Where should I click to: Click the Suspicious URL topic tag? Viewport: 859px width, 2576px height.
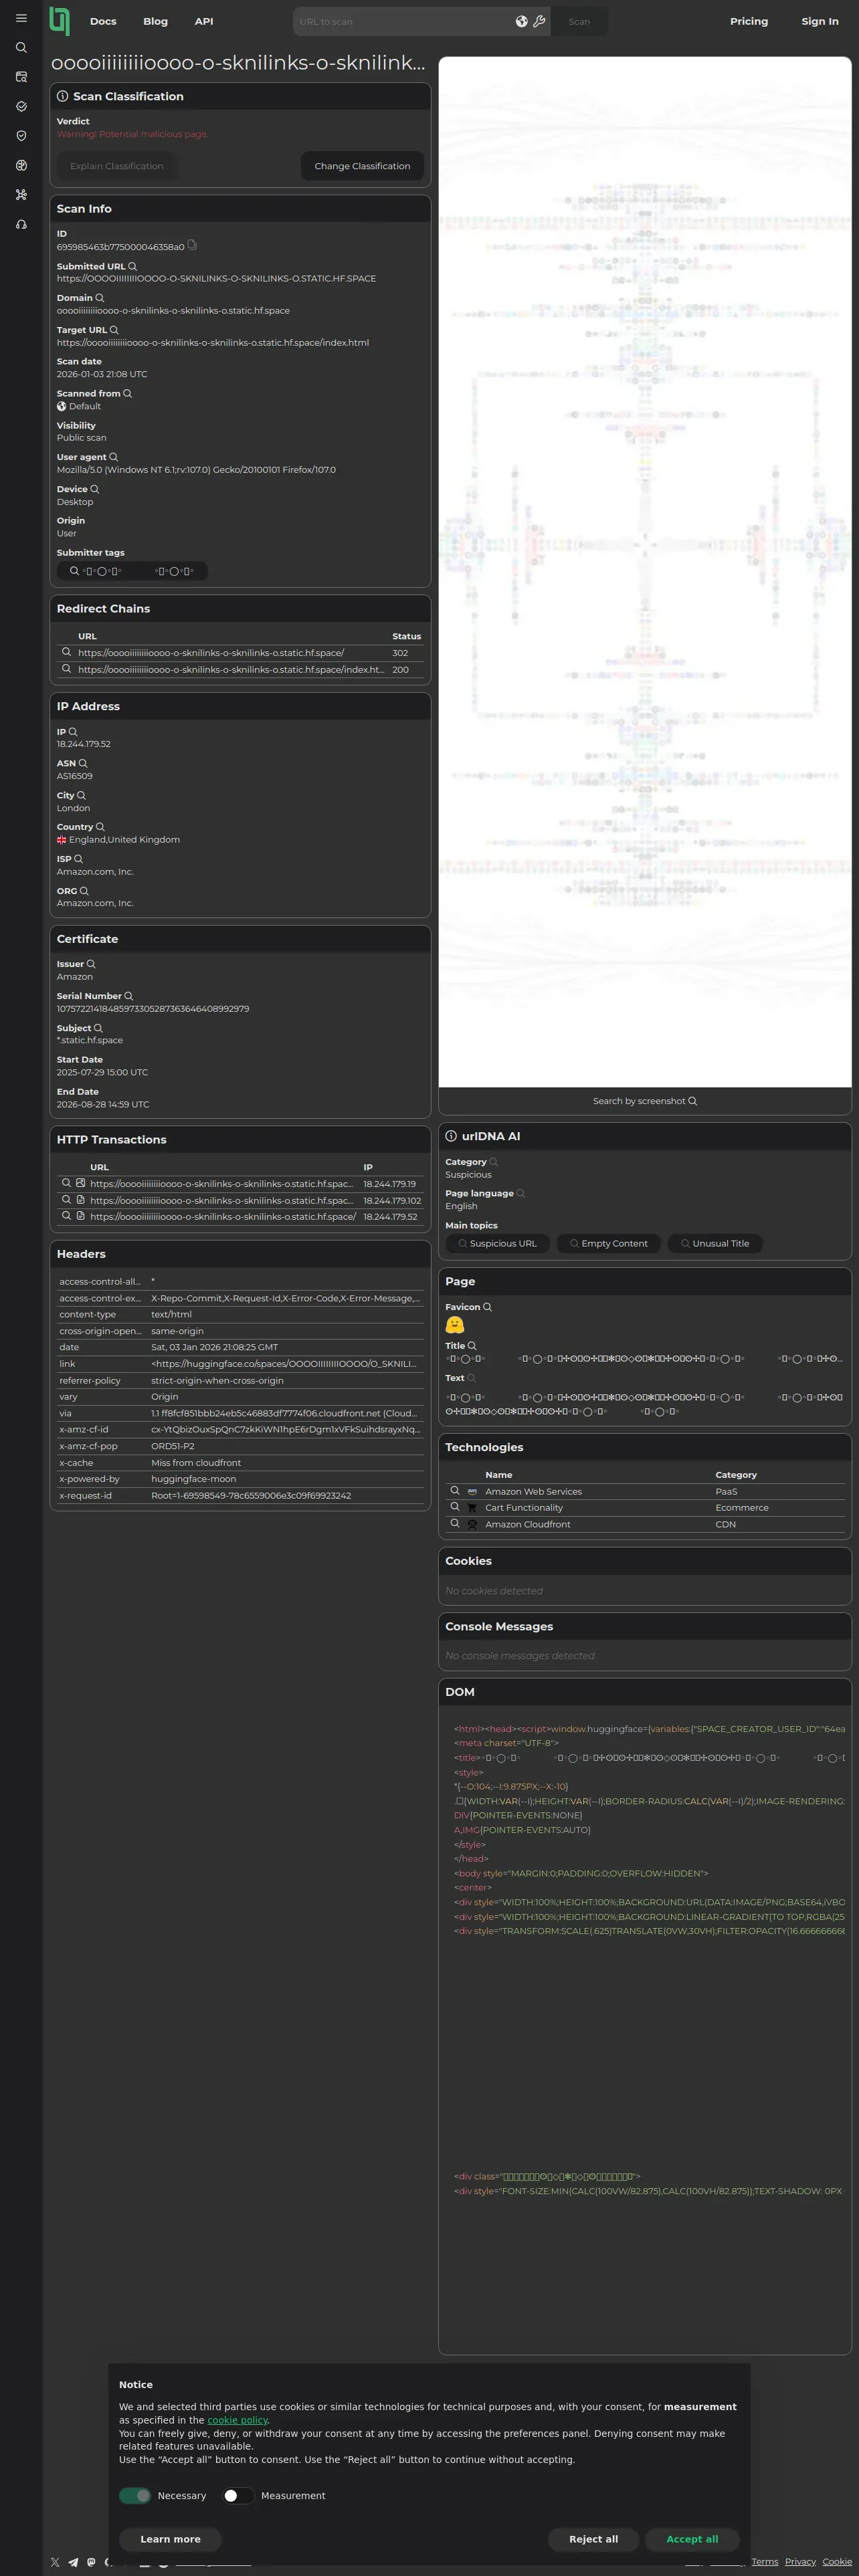pyautogui.click(x=497, y=1243)
